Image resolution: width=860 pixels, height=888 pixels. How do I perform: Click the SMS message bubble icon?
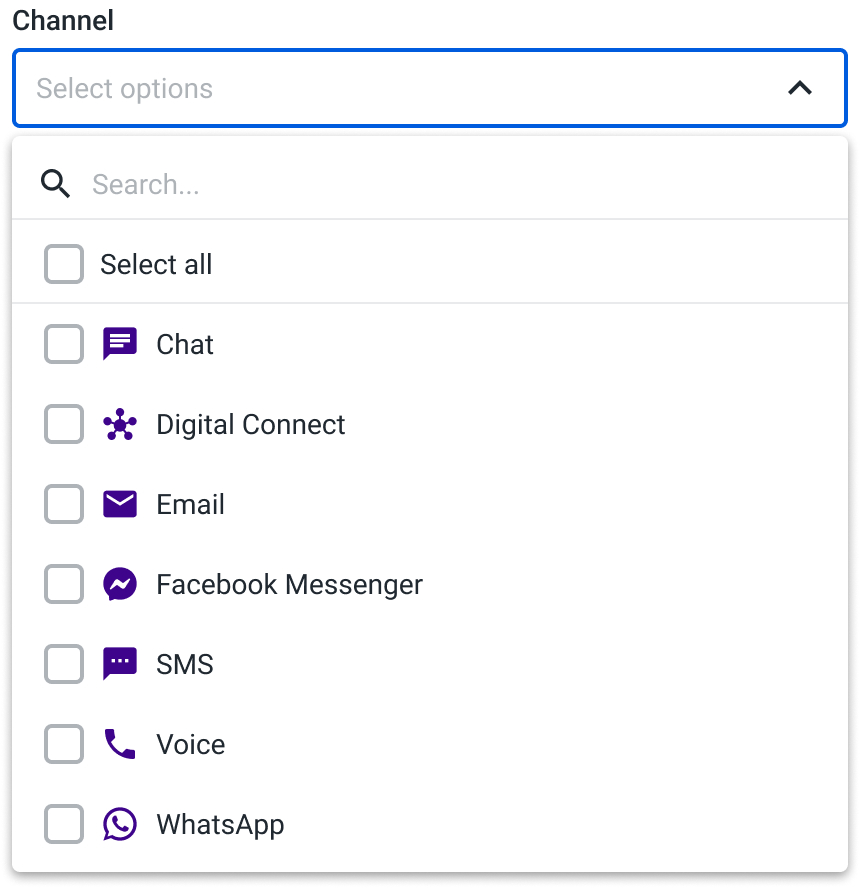click(x=119, y=664)
